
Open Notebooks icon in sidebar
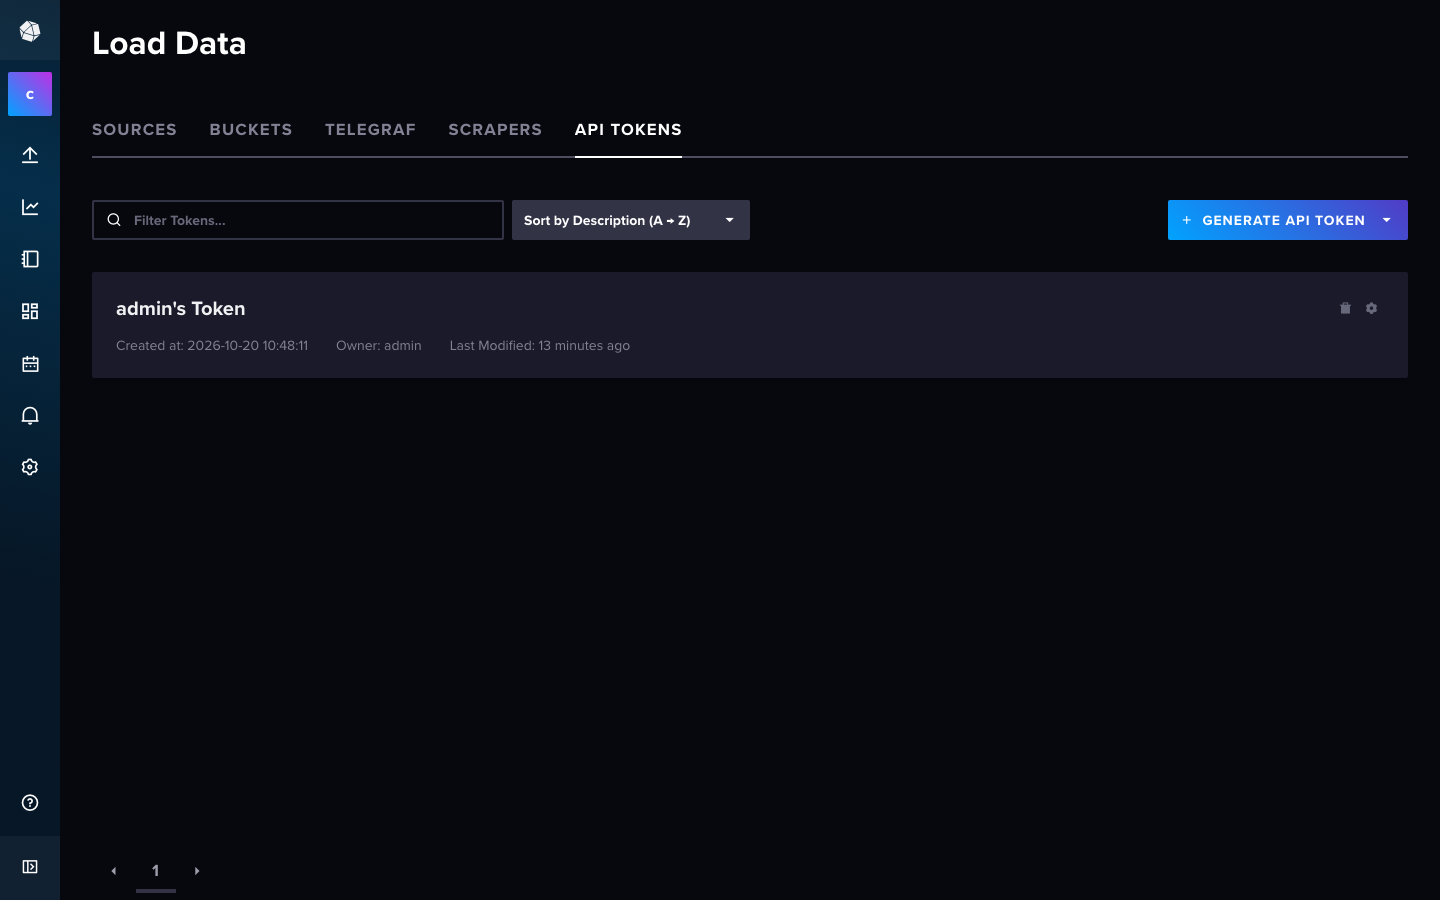30,259
